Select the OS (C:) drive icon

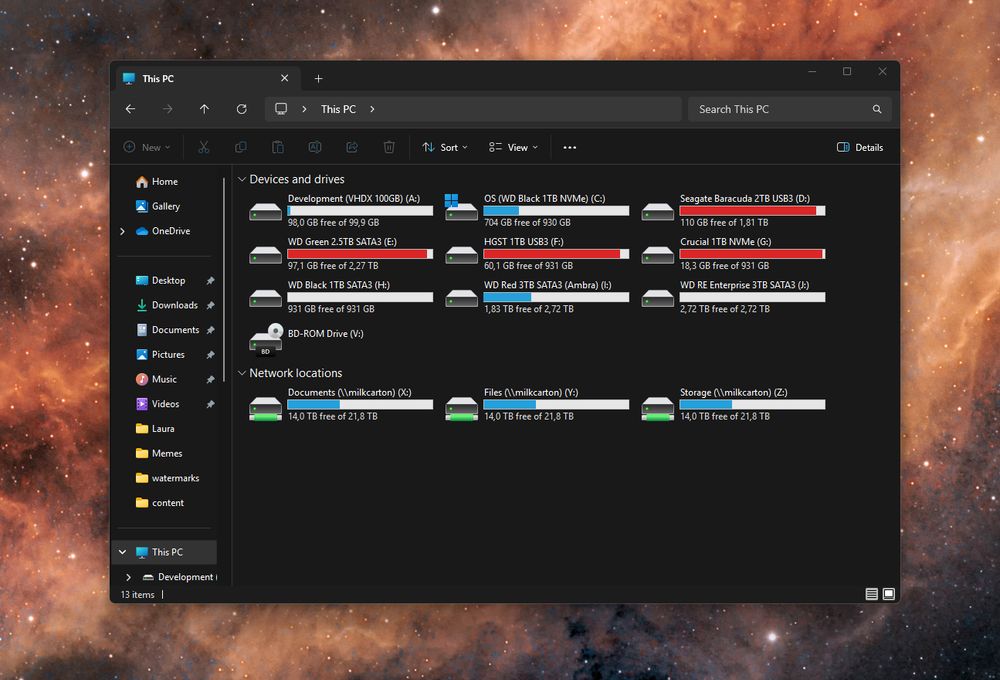(x=461, y=208)
